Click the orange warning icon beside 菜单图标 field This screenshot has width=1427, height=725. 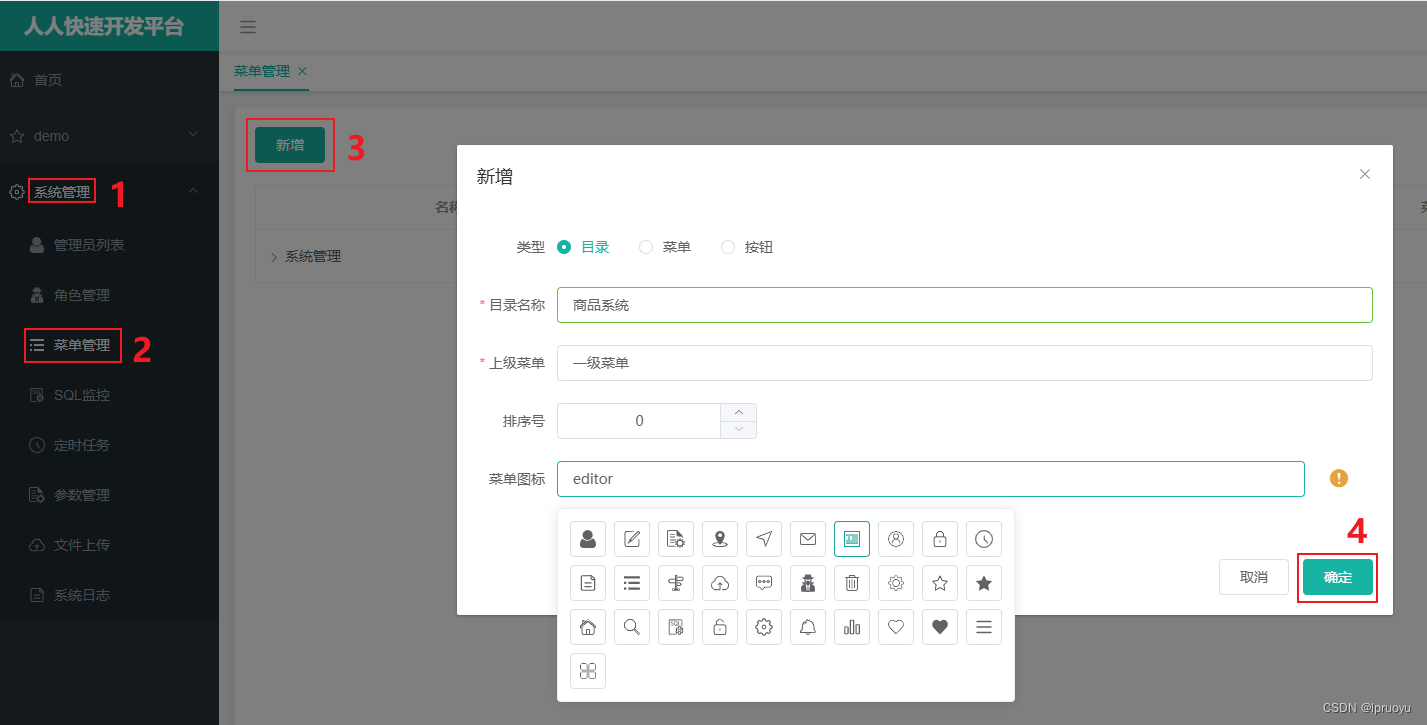(x=1339, y=479)
